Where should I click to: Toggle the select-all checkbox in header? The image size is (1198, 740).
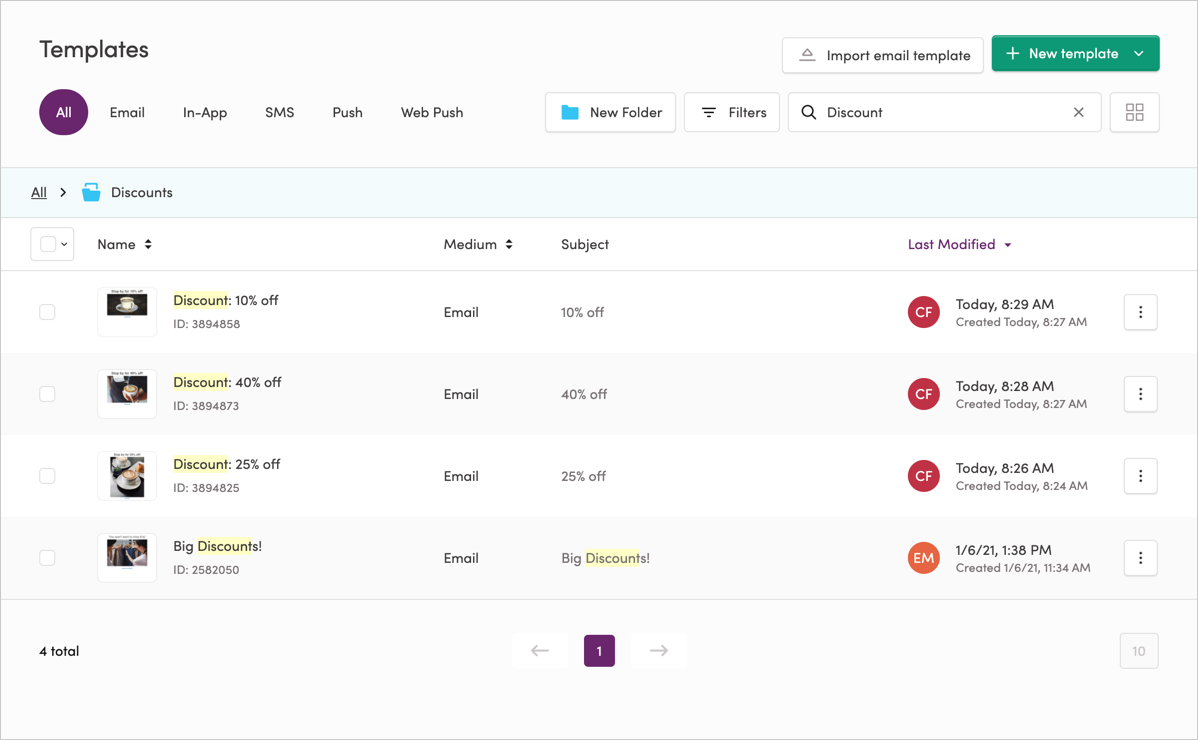coord(47,244)
